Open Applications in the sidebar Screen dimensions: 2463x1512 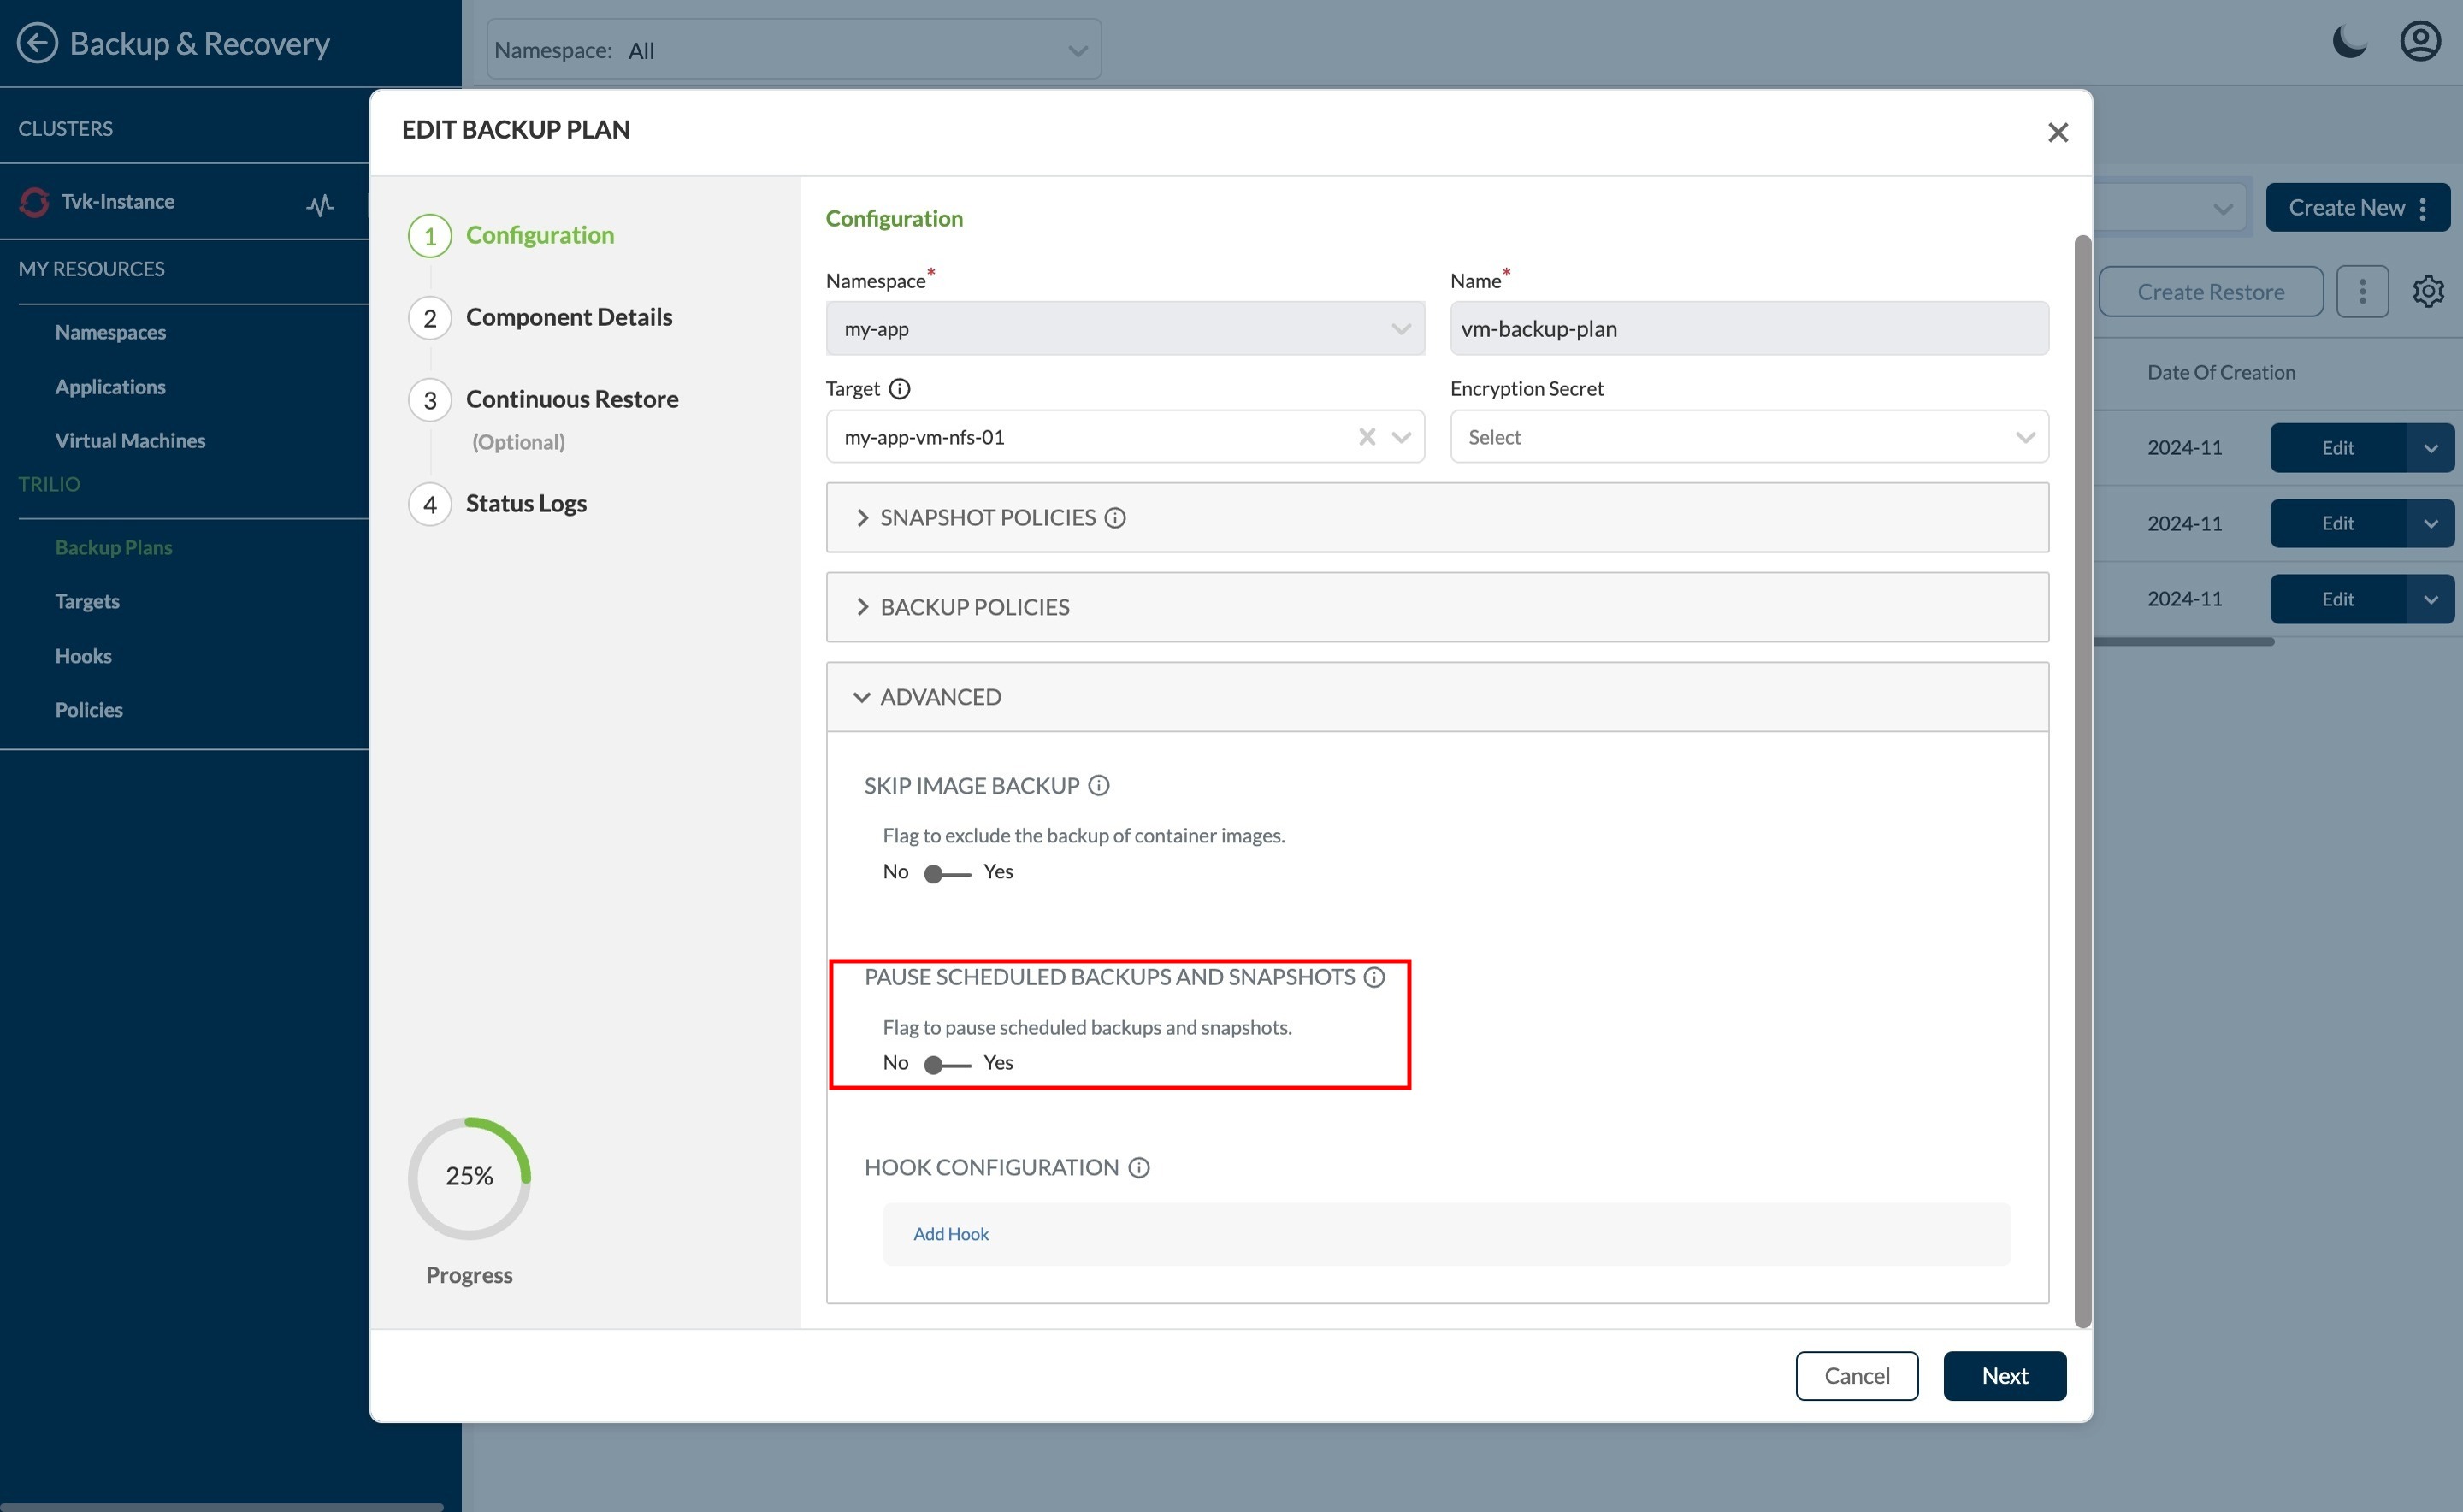pos(110,386)
